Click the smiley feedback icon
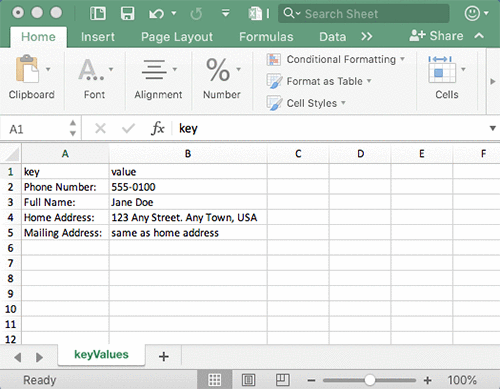 click(x=472, y=14)
